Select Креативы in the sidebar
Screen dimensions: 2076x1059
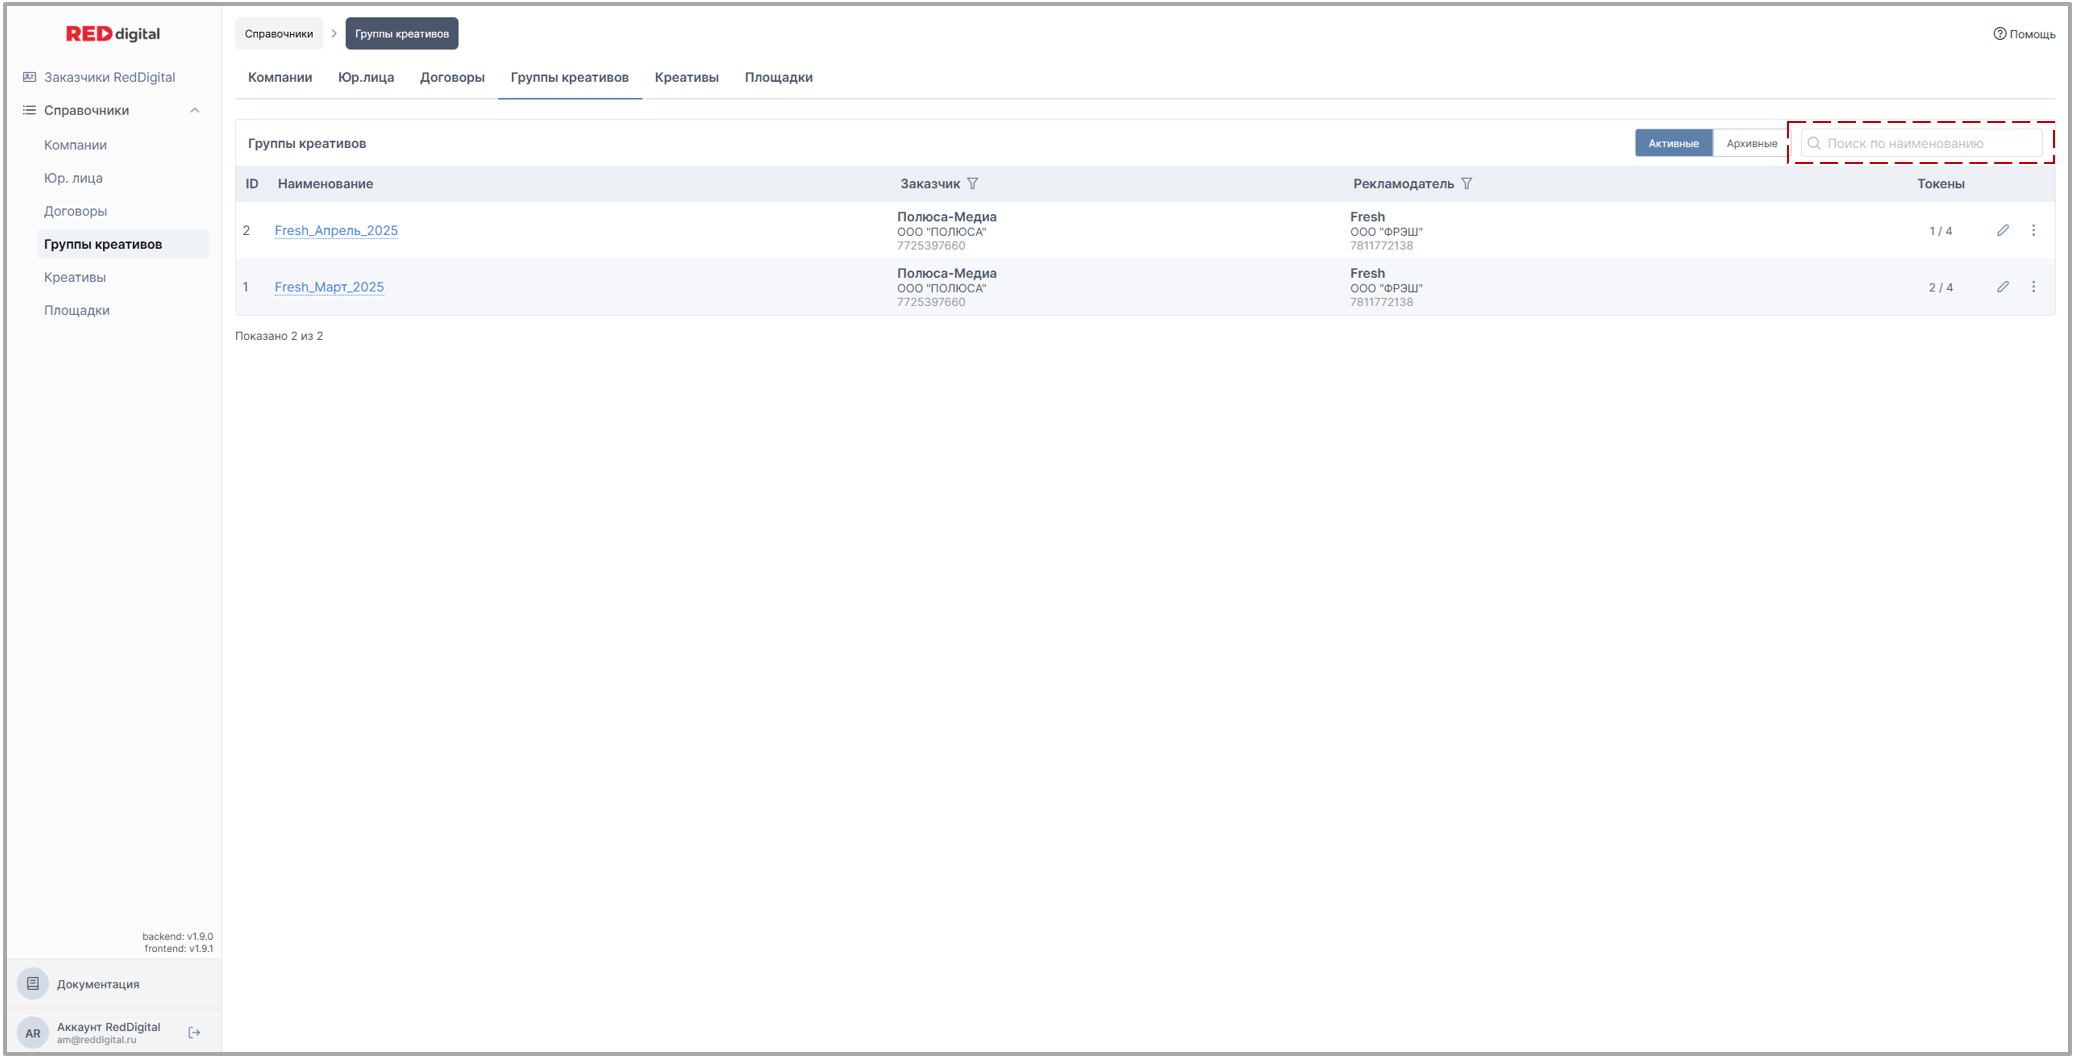(75, 277)
